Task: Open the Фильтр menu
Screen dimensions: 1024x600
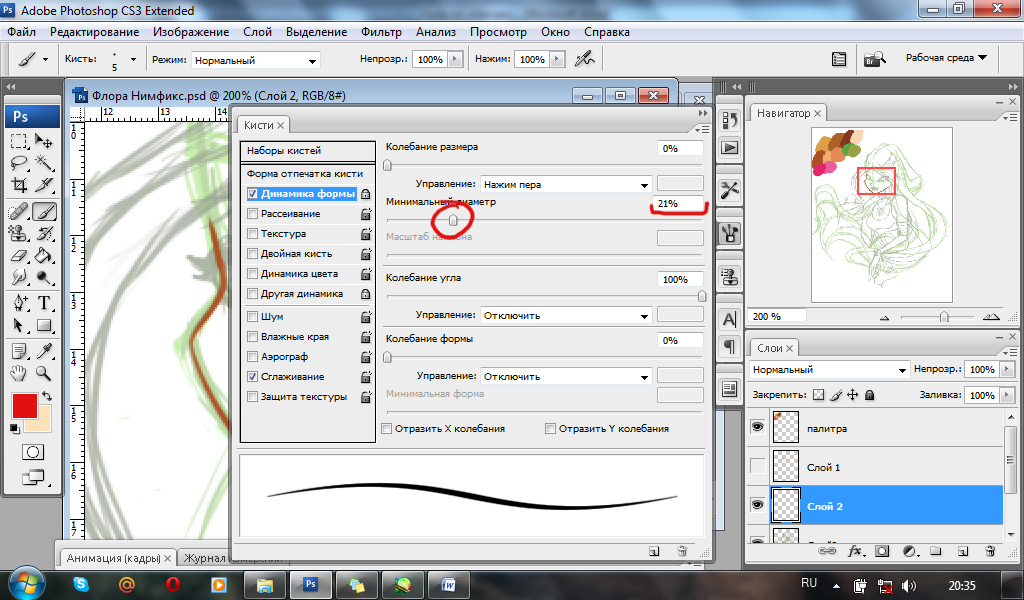Action: tap(381, 32)
